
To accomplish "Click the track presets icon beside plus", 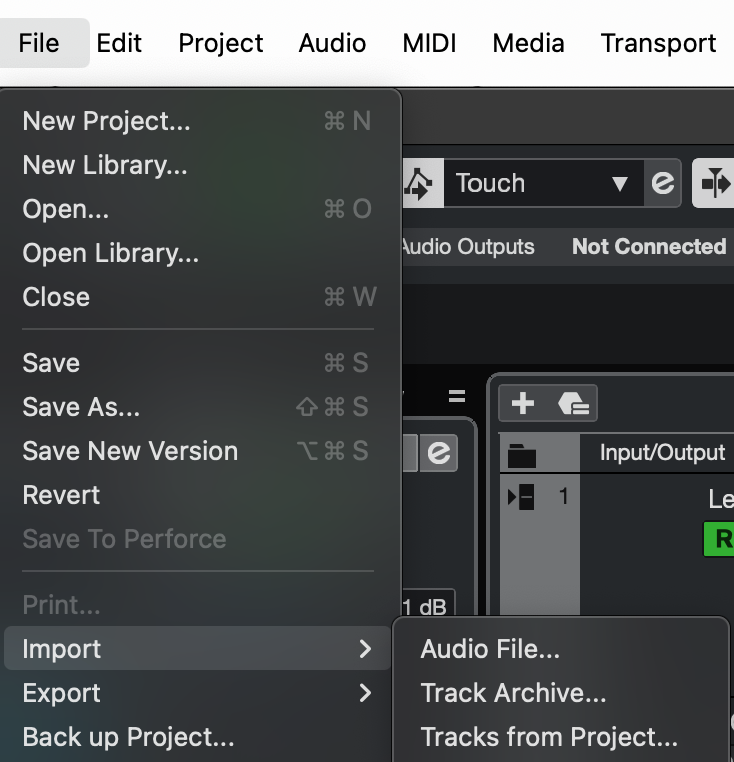I will (x=573, y=403).
